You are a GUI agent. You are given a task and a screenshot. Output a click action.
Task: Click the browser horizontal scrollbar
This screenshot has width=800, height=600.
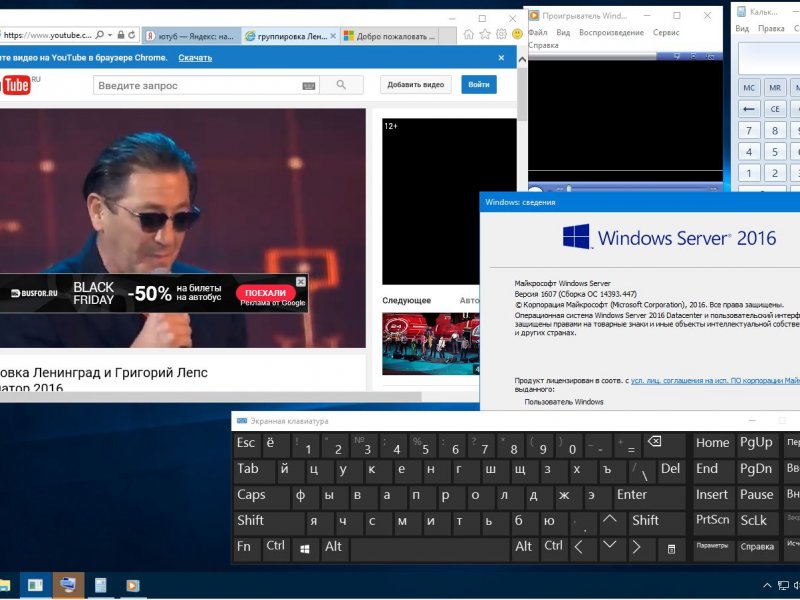coord(210,396)
